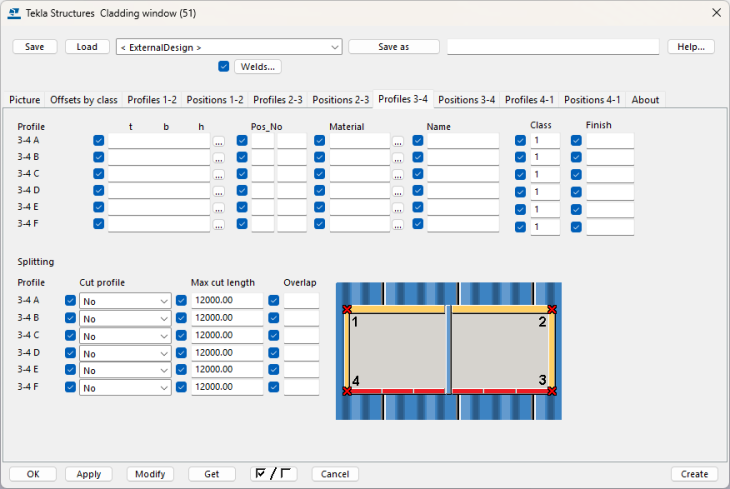Click the corner 3 red marker in picture
730x489 pixels.
click(x=551, y=391)
